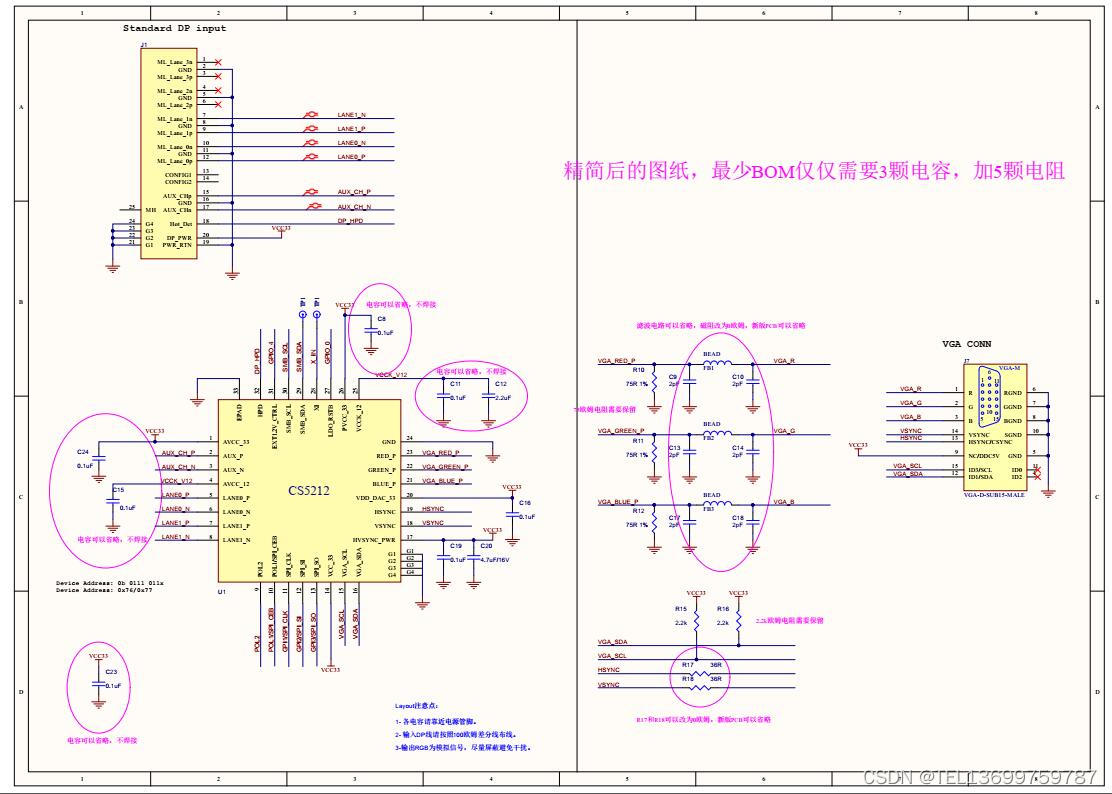Select capacitor C12 labeled 2.2uF

(488, 397)
